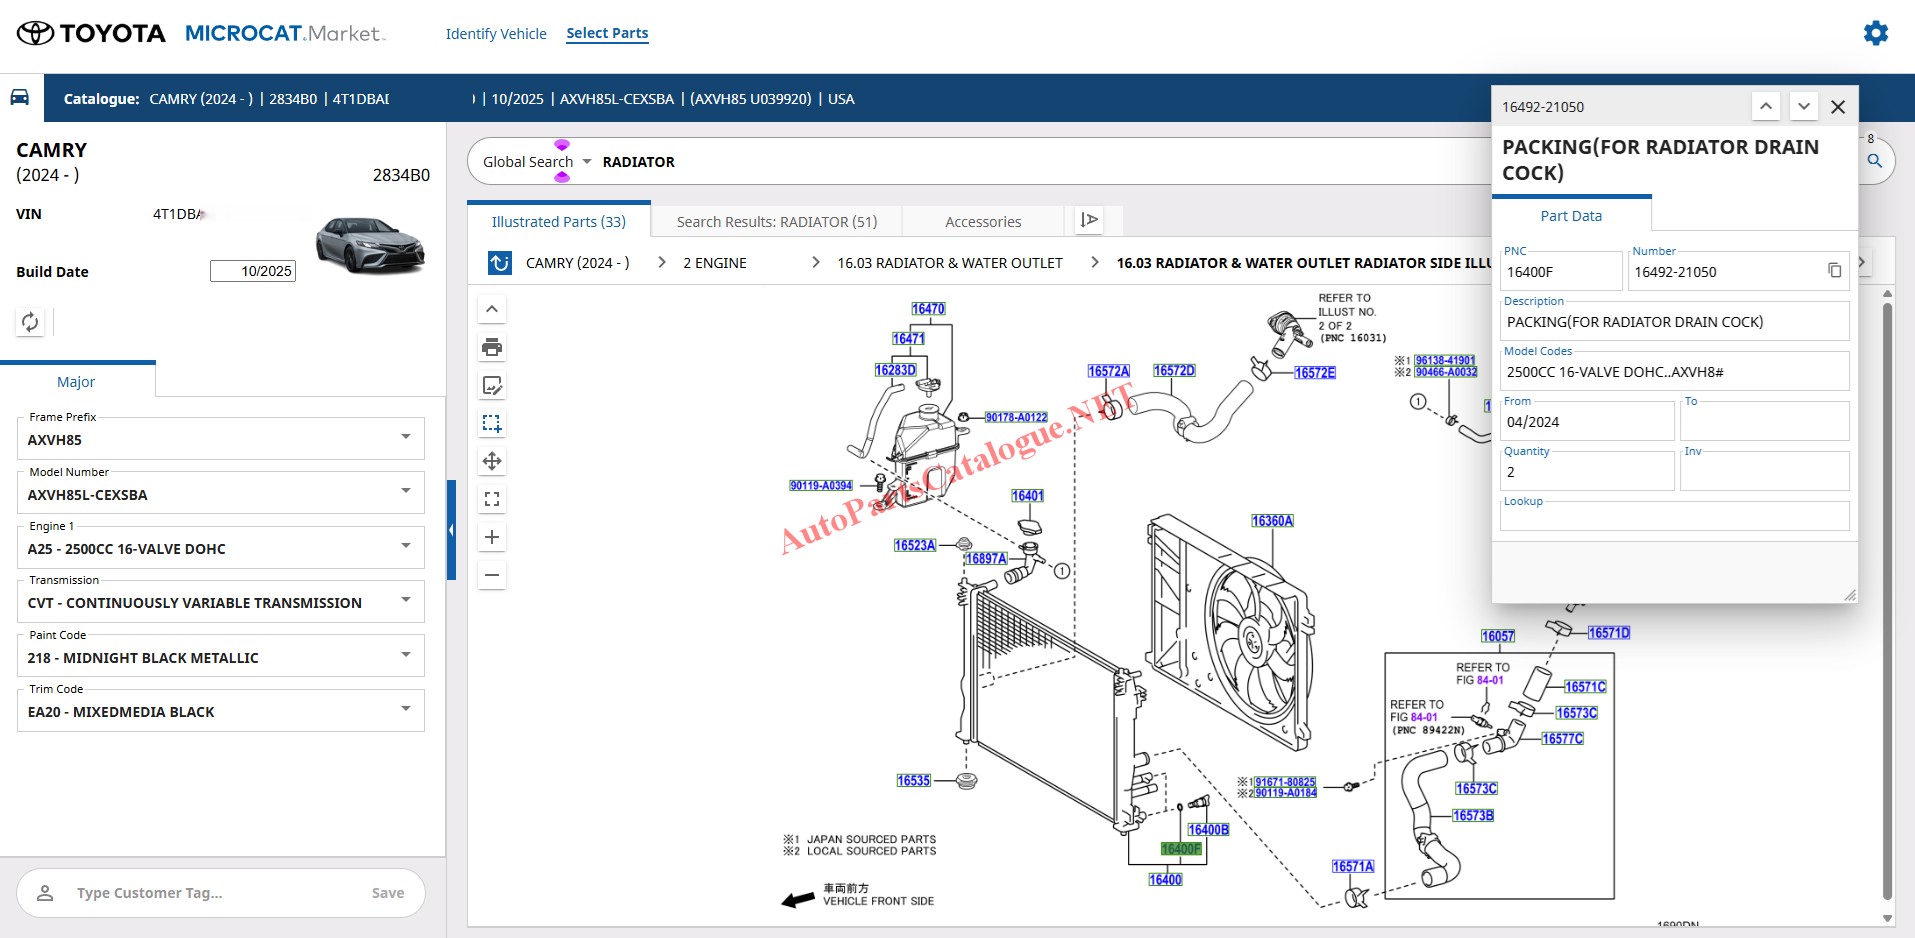Switch to Search Results: RADIATOR tab
The width and height of the screenshot is (1915, 938).
(776, 222)
